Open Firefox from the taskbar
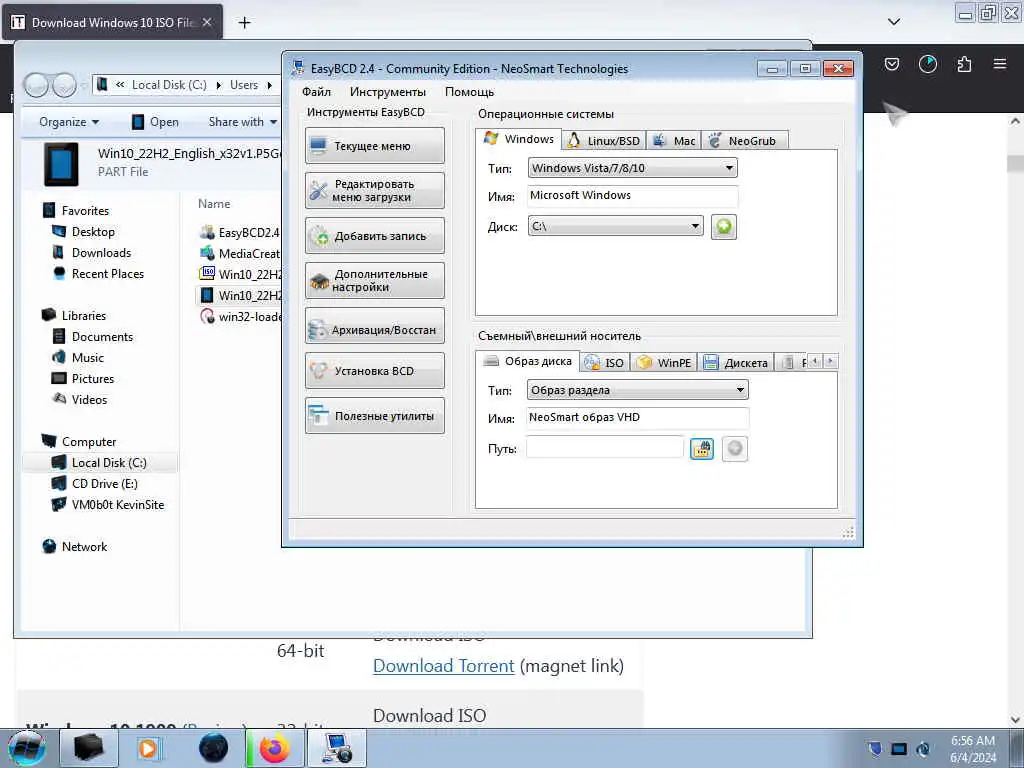 [275, 748]
